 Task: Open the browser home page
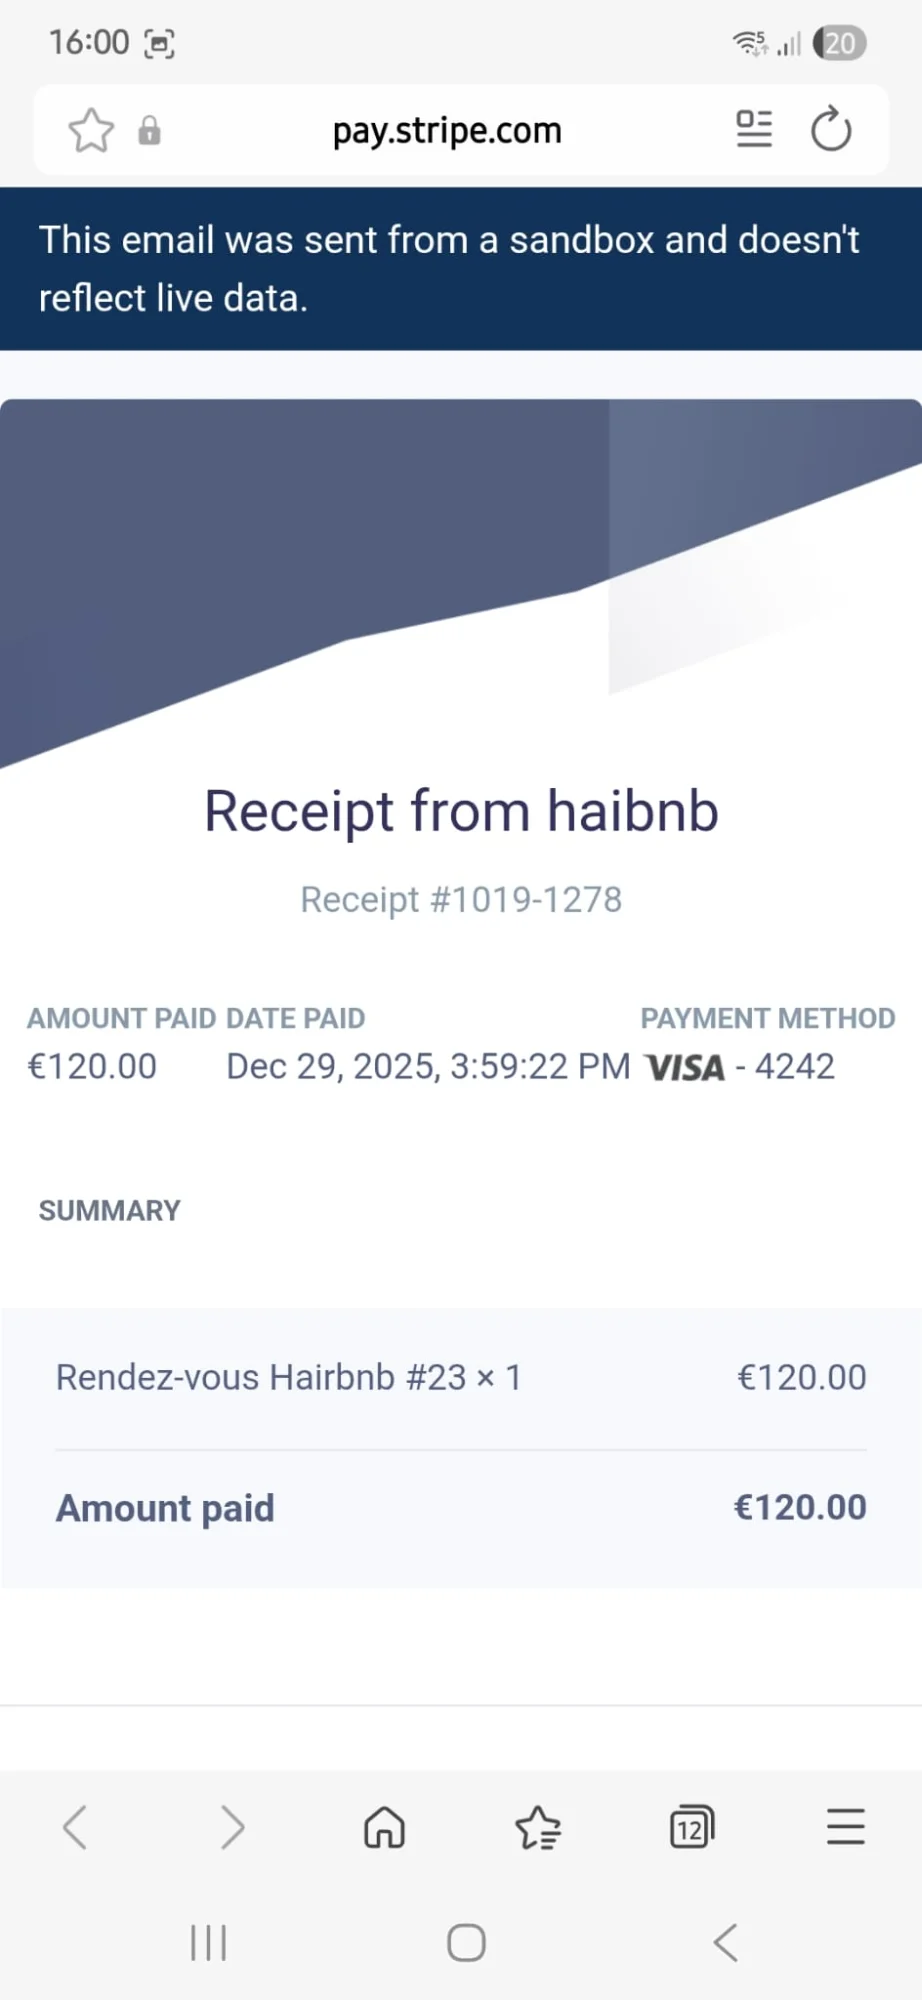click(384, 1827)
